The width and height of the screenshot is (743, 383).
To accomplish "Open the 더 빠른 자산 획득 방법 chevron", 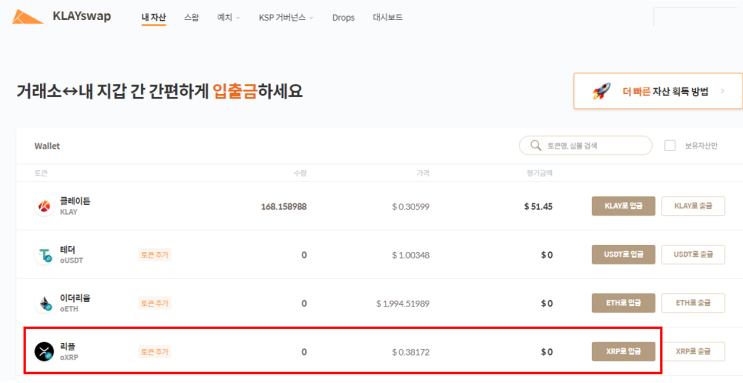I will (x=723, y=91).
